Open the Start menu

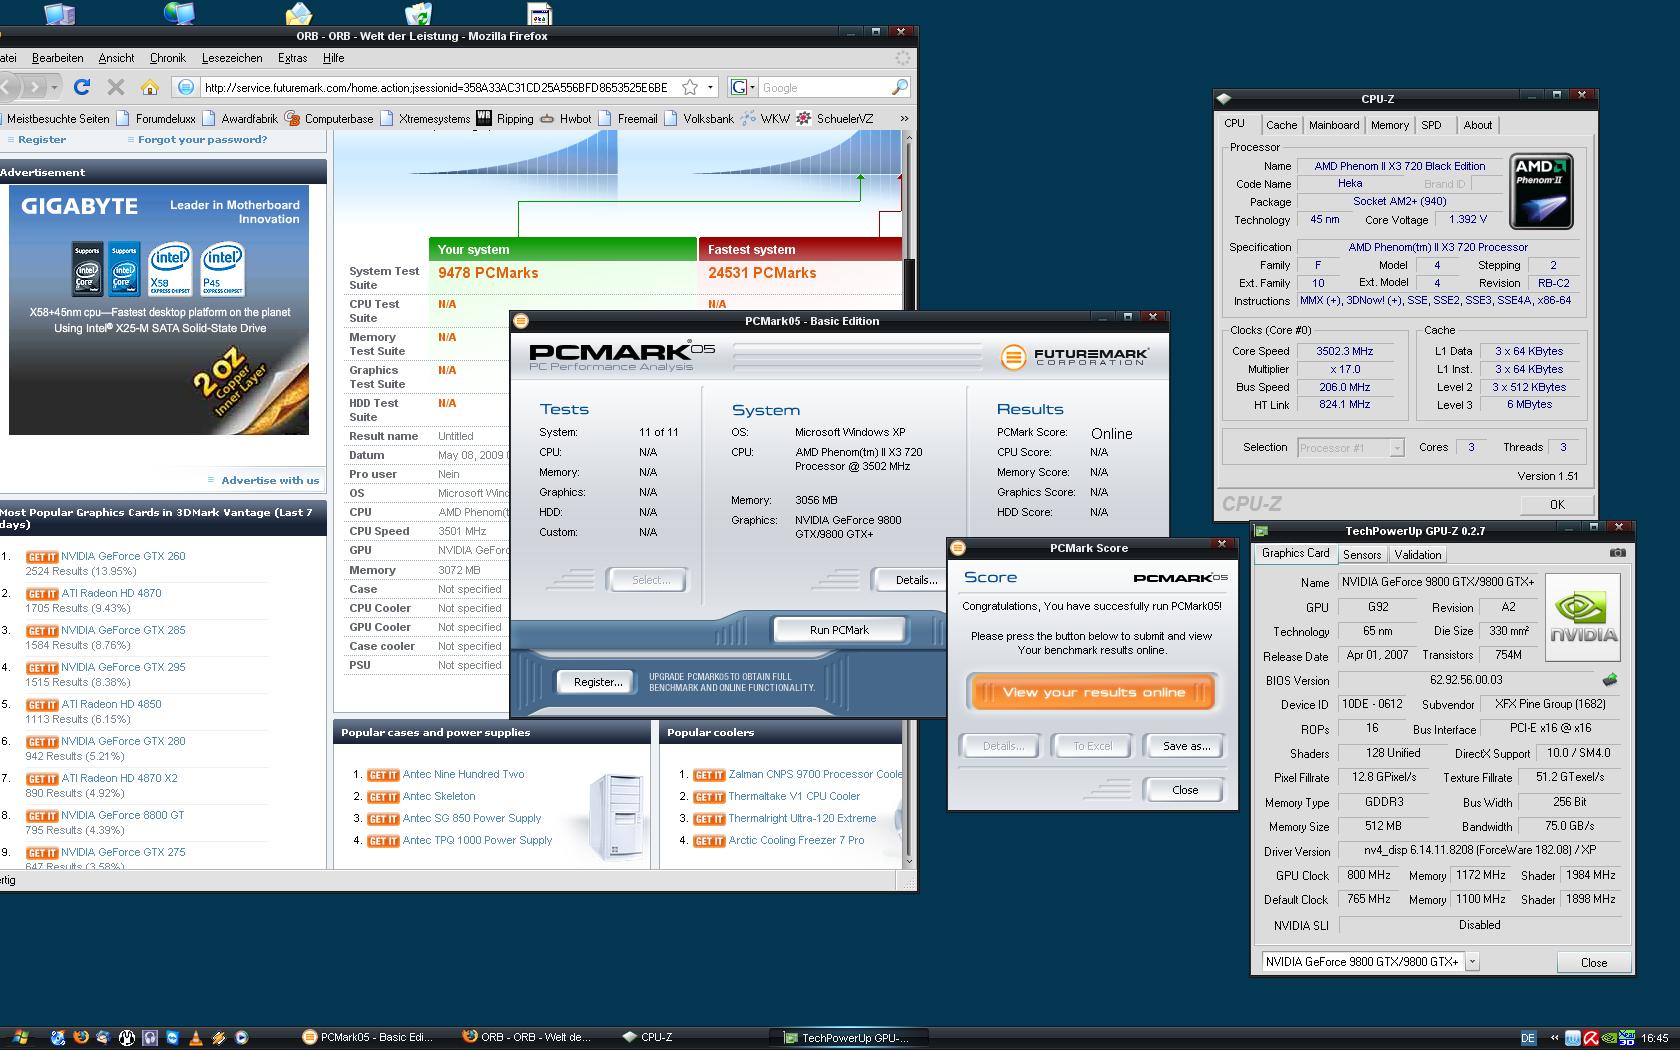pos(19,1037)
